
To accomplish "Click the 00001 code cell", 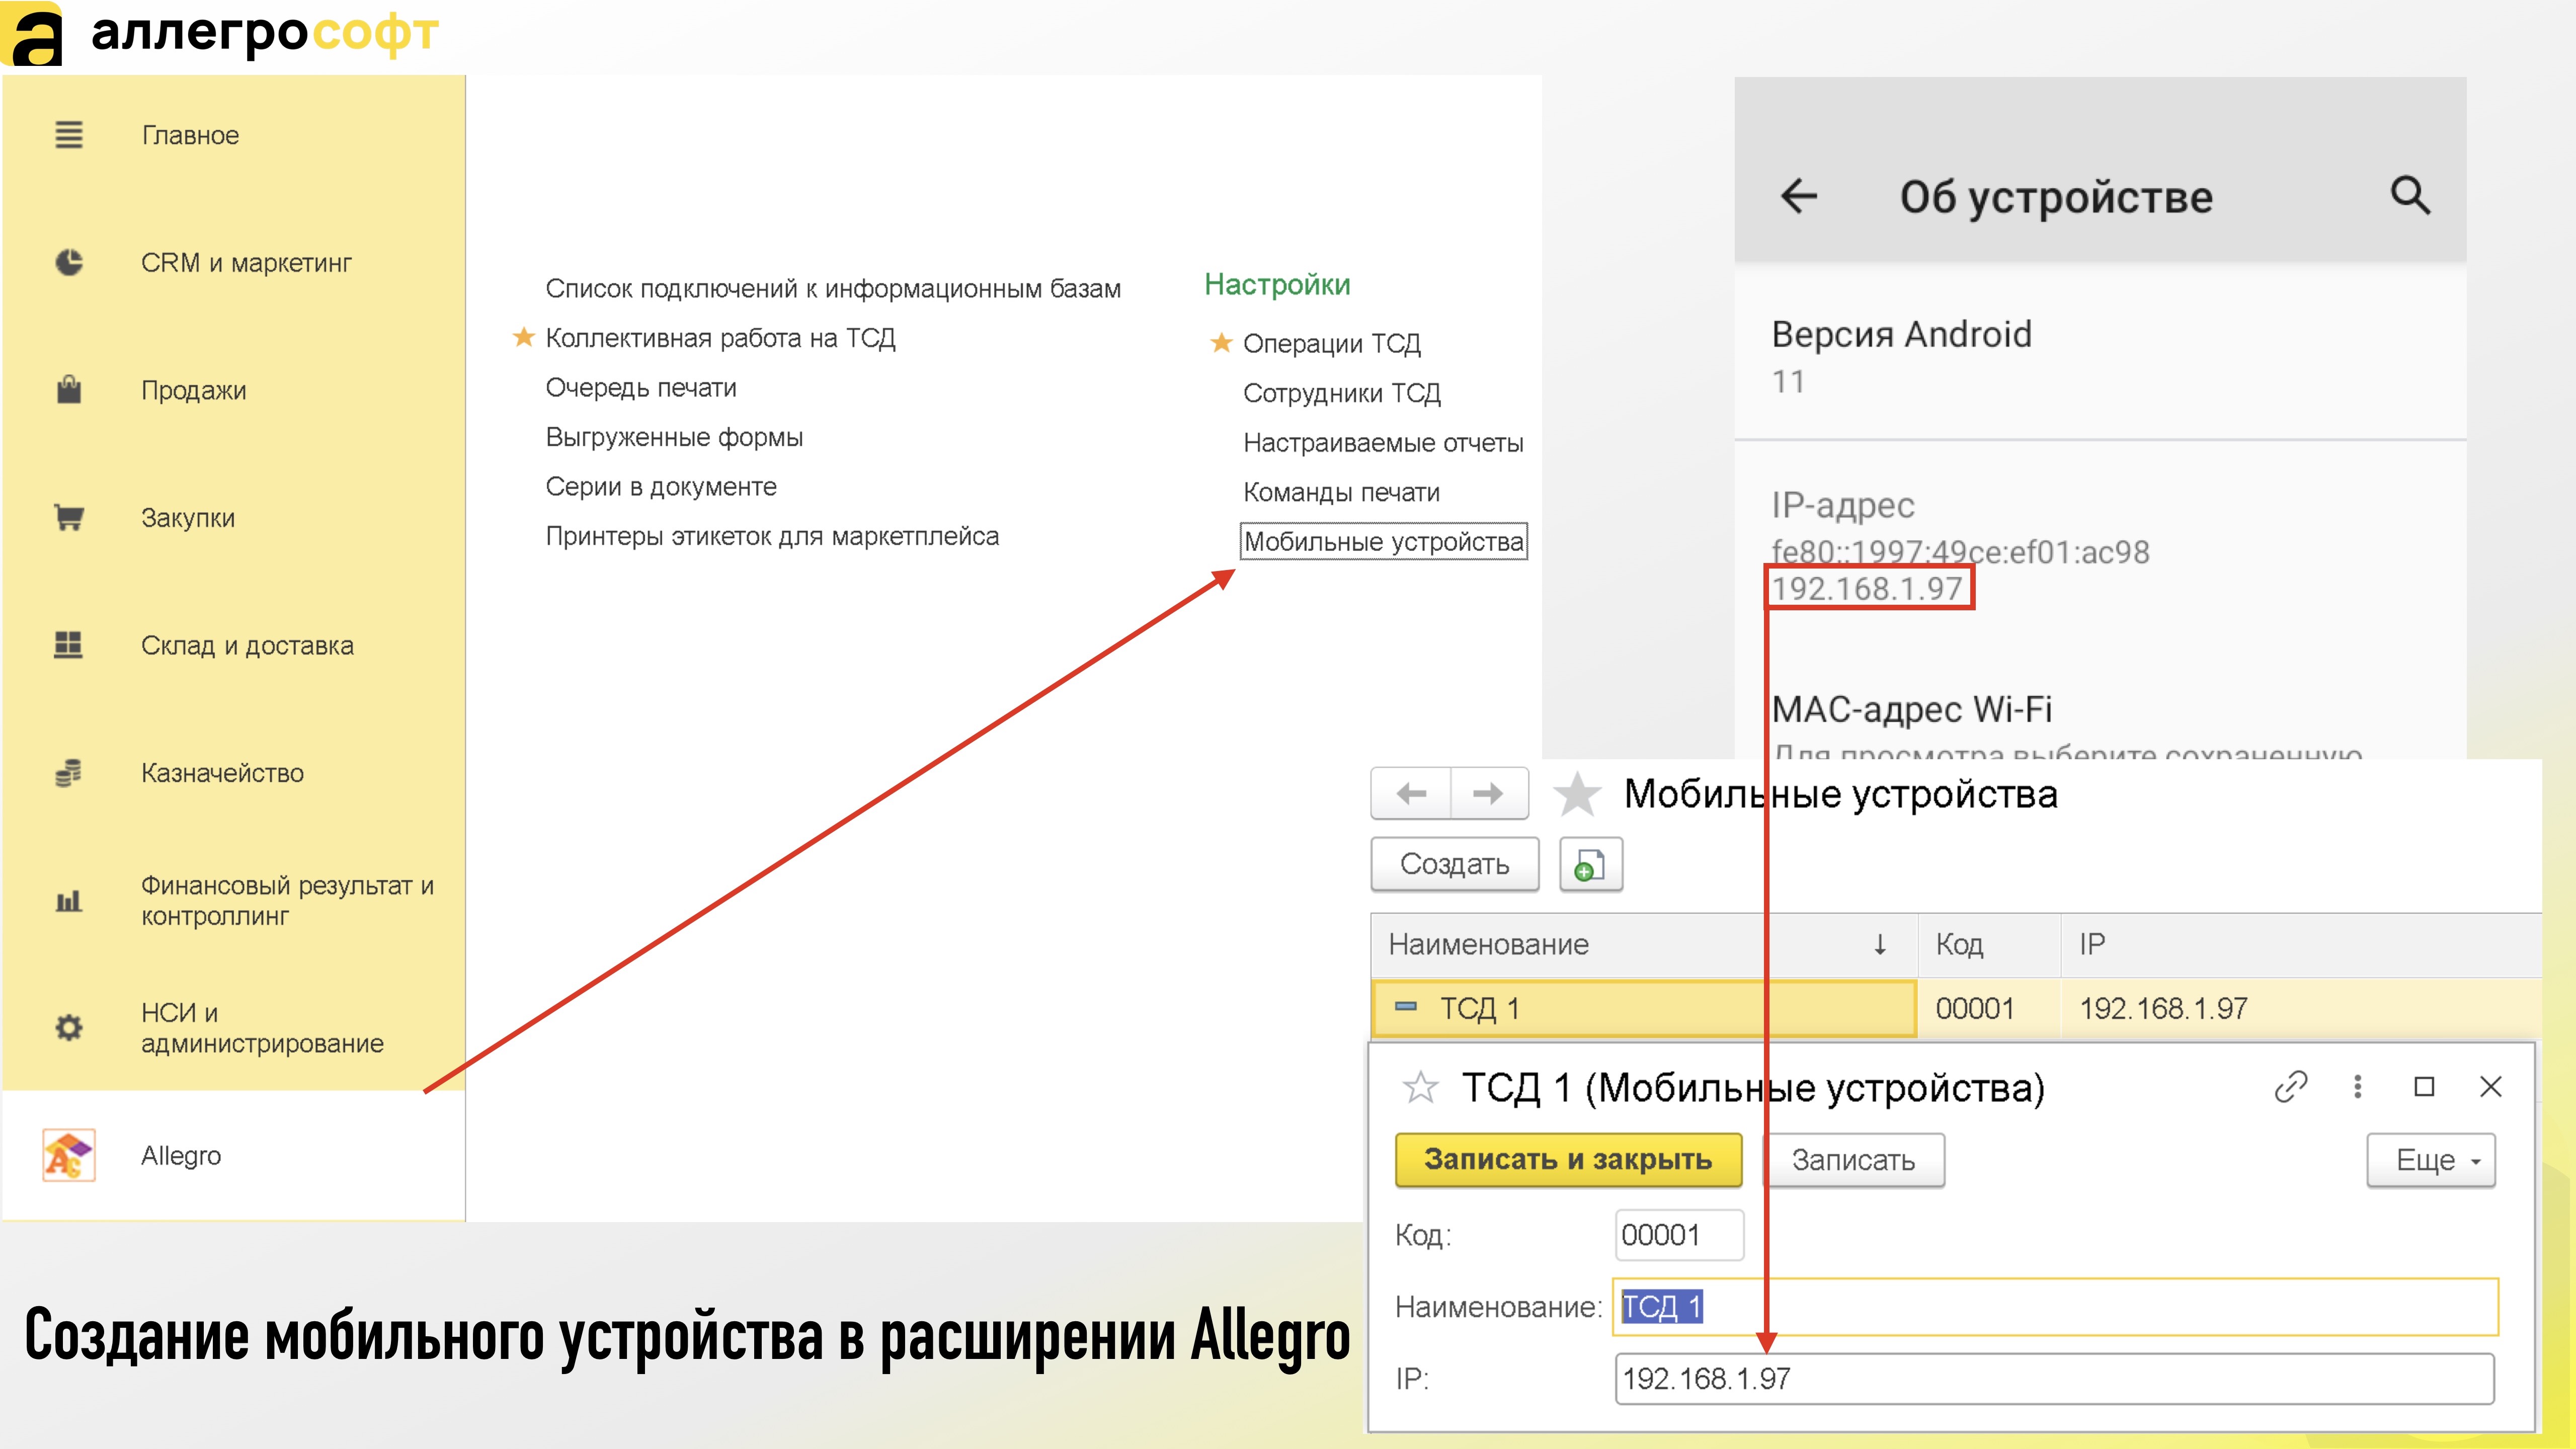I will [x=1988, y=1008].
